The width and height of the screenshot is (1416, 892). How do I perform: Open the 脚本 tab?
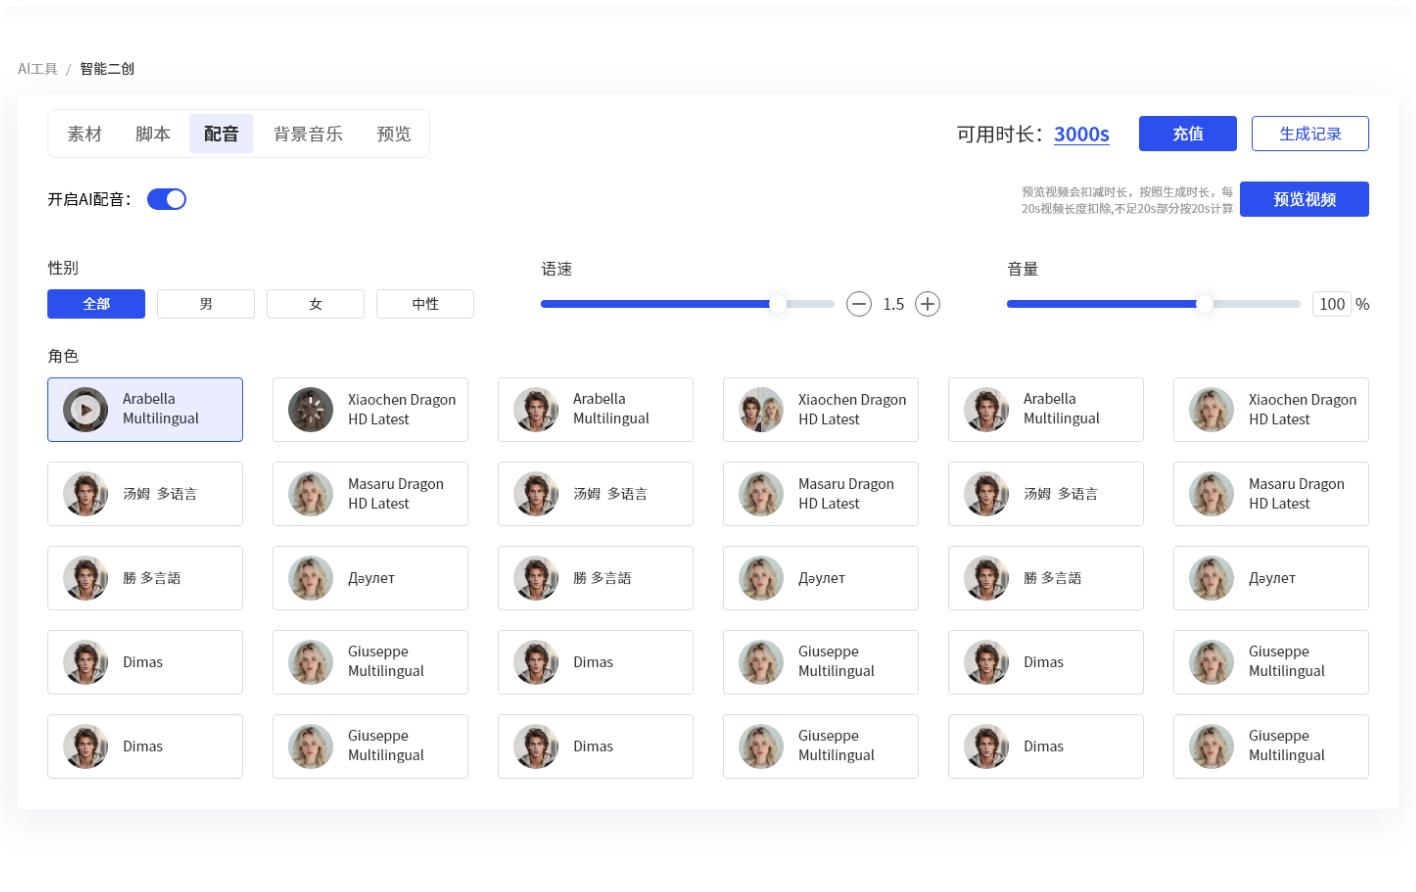coord(153,134)
